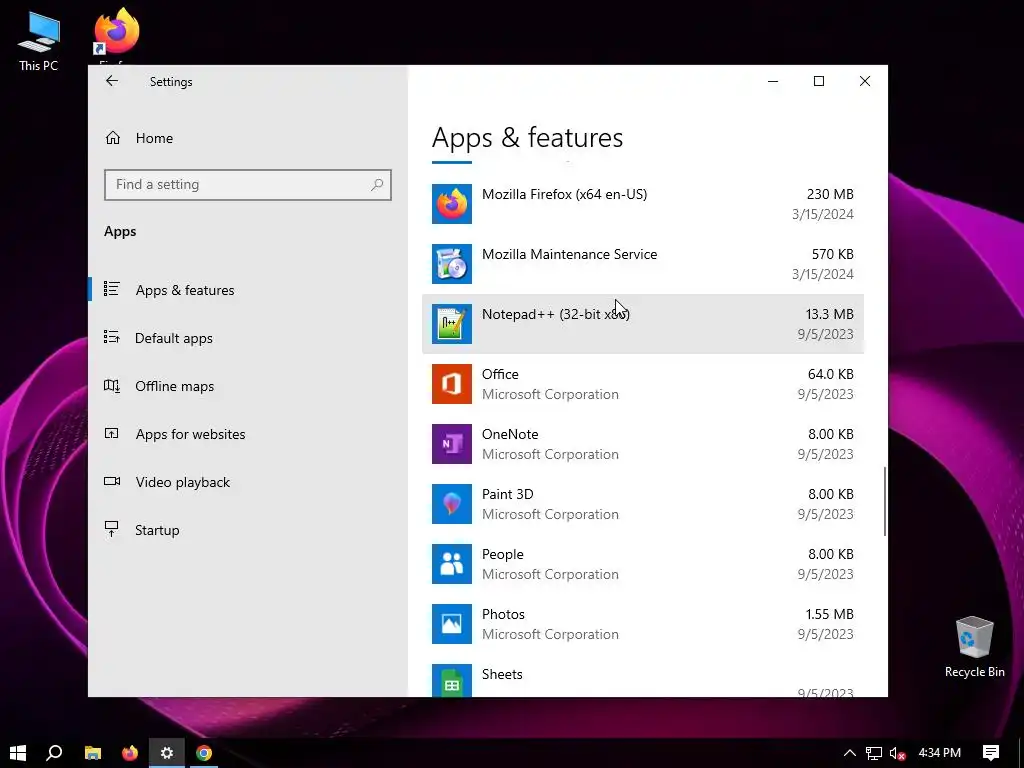The image size is (1024, 768).
Task: Open the Home settings page
Action: tap(248, 138)
